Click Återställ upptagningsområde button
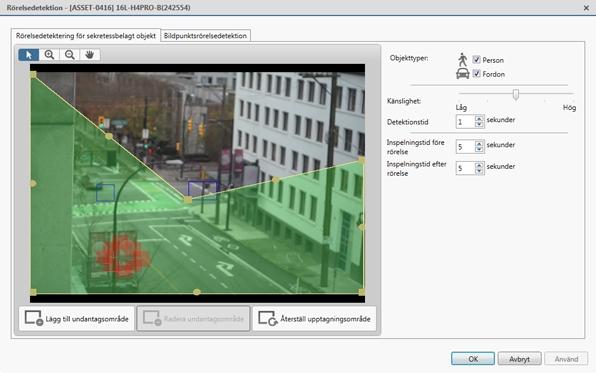Viewport: 596px width, 373px height. [x=314, y=319]
